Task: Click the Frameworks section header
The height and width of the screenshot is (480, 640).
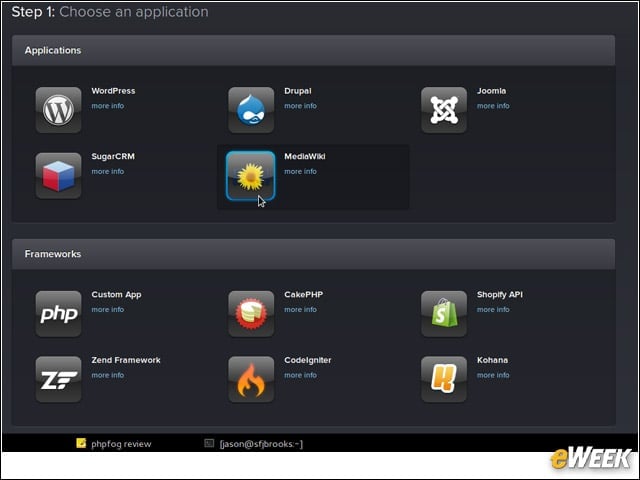Action: click(313, 254)
